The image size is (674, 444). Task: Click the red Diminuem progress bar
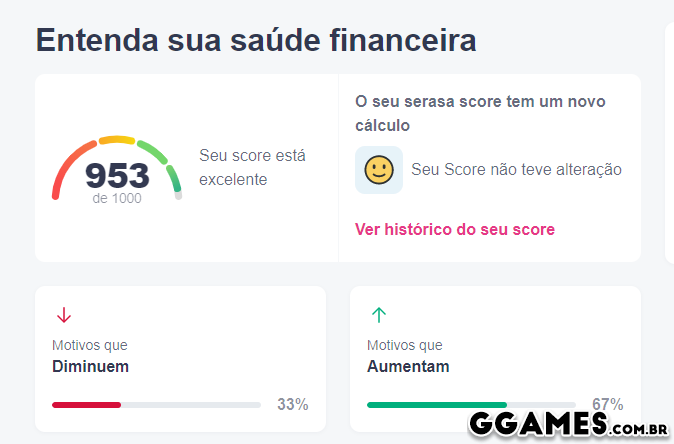click(86, 405)
